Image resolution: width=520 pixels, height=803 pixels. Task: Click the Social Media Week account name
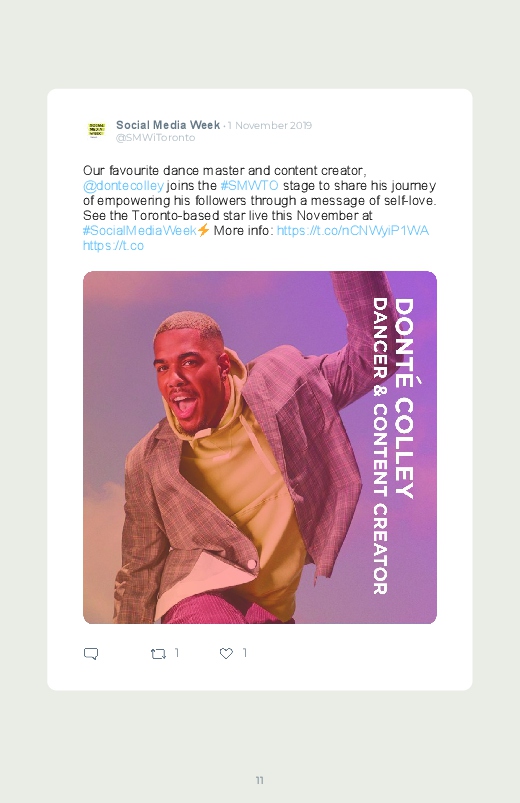click(168, 125)
